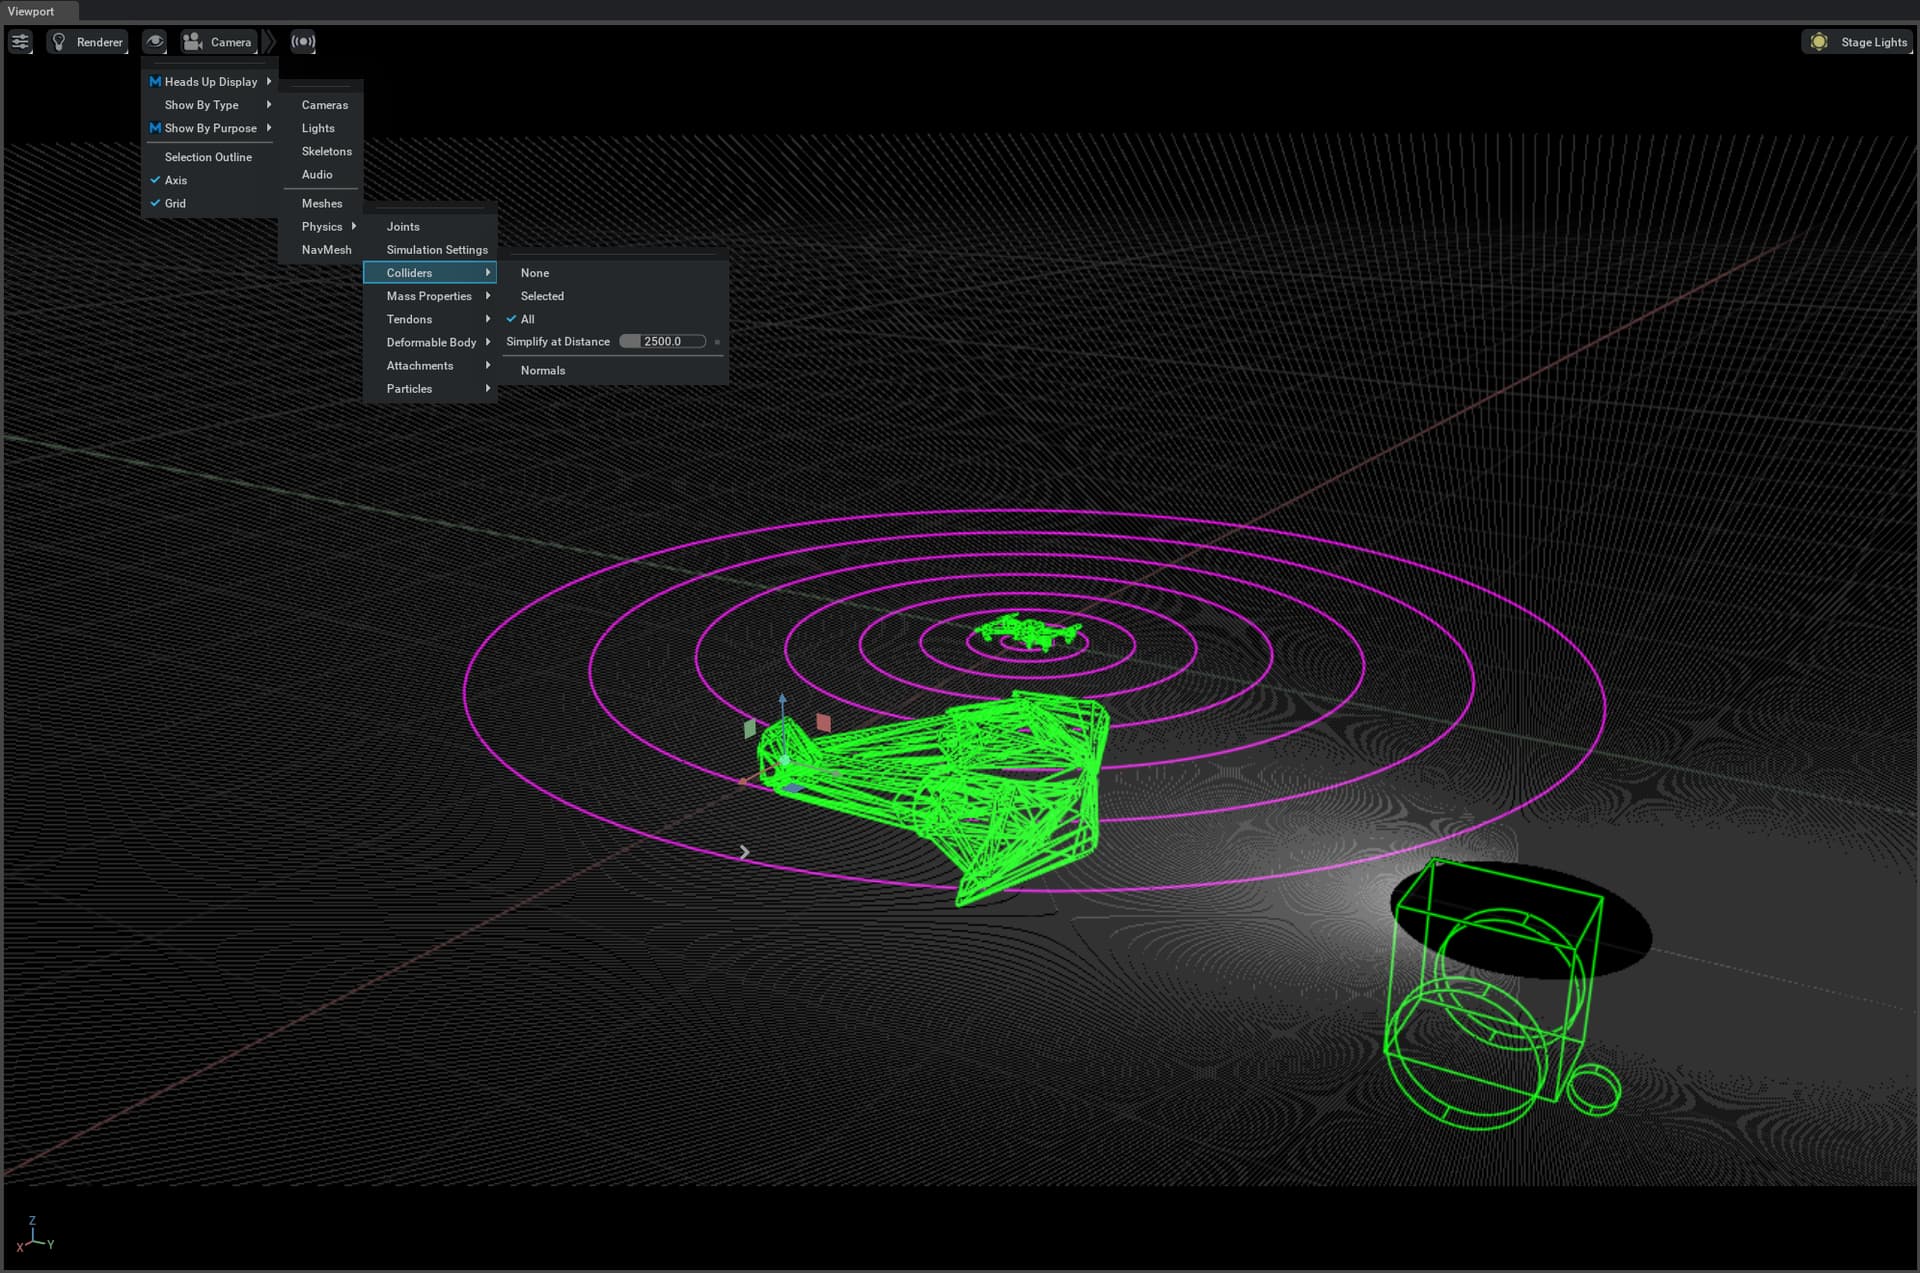Select the Viewport tab
Screen dimensions: 1920x1273
[30, 11]
